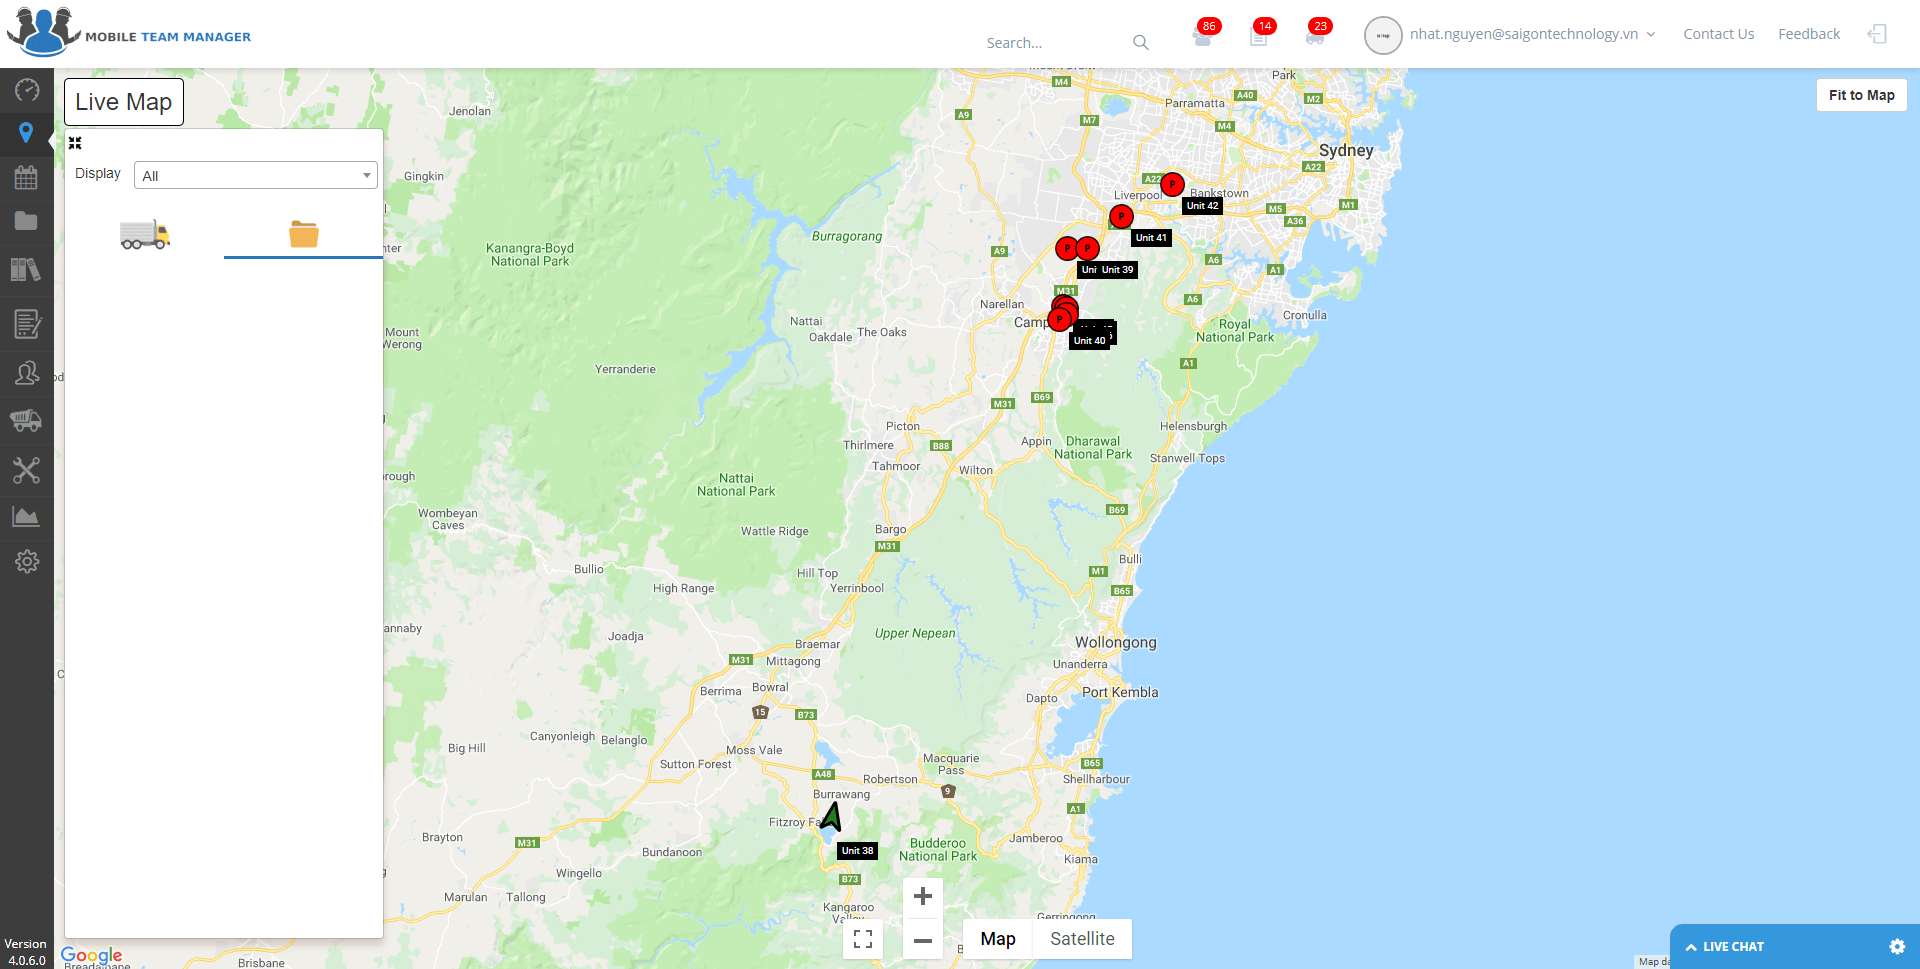Expand the user account email dropdown
This screenshot has height=969, width=1920.
[x=1532, y=34]
